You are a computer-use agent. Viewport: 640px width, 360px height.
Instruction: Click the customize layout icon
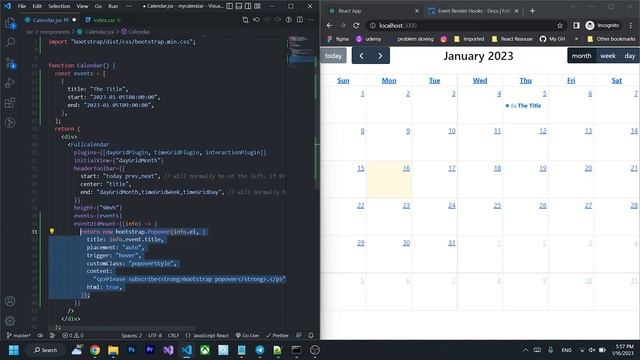[x=257, y=6]
